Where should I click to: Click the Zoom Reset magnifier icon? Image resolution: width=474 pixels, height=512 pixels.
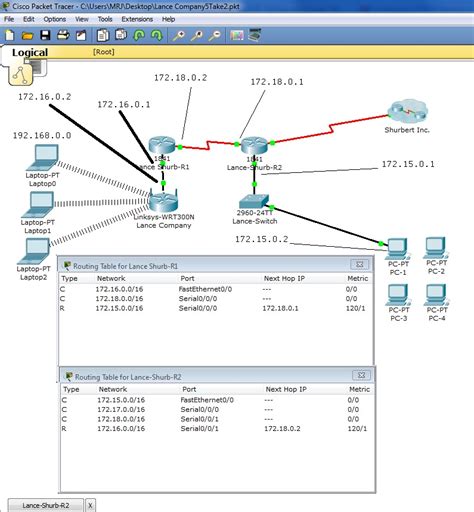coord(197,35)
